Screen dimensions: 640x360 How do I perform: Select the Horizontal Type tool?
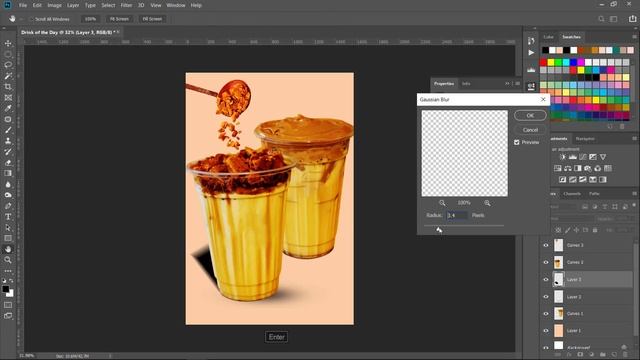pyautogui.click(x=8, y=217)
